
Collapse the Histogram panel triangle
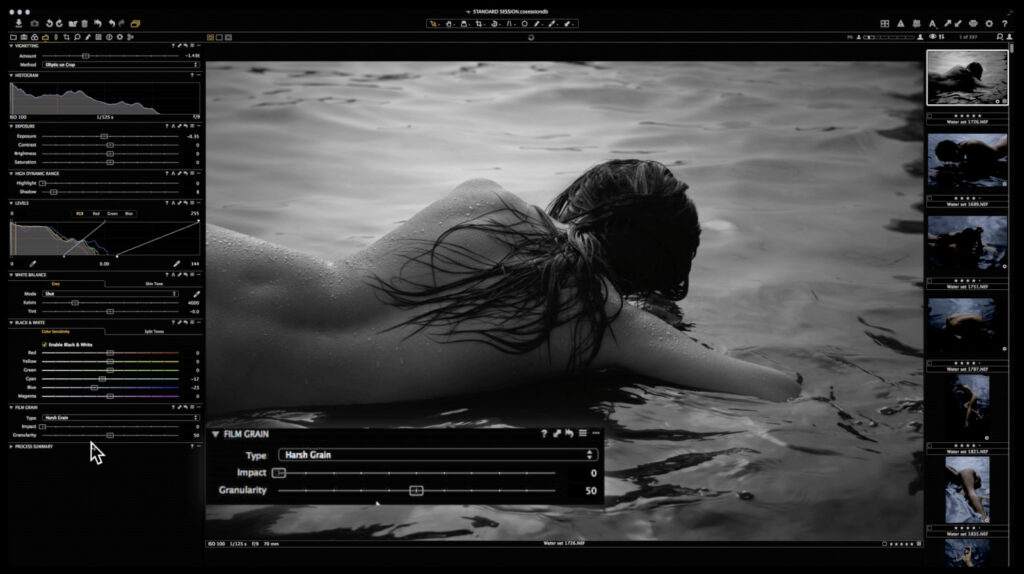tap(11, 76)
